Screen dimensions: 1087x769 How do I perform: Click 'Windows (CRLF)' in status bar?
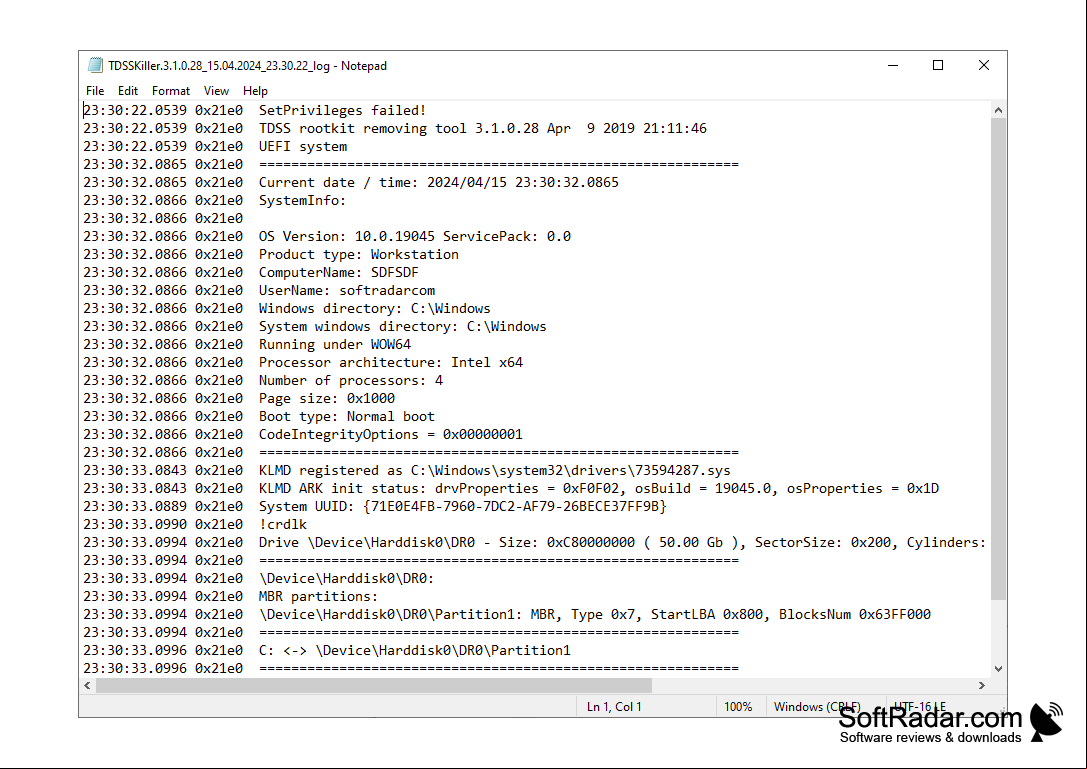pyautogui.click(x=817, y=707)
